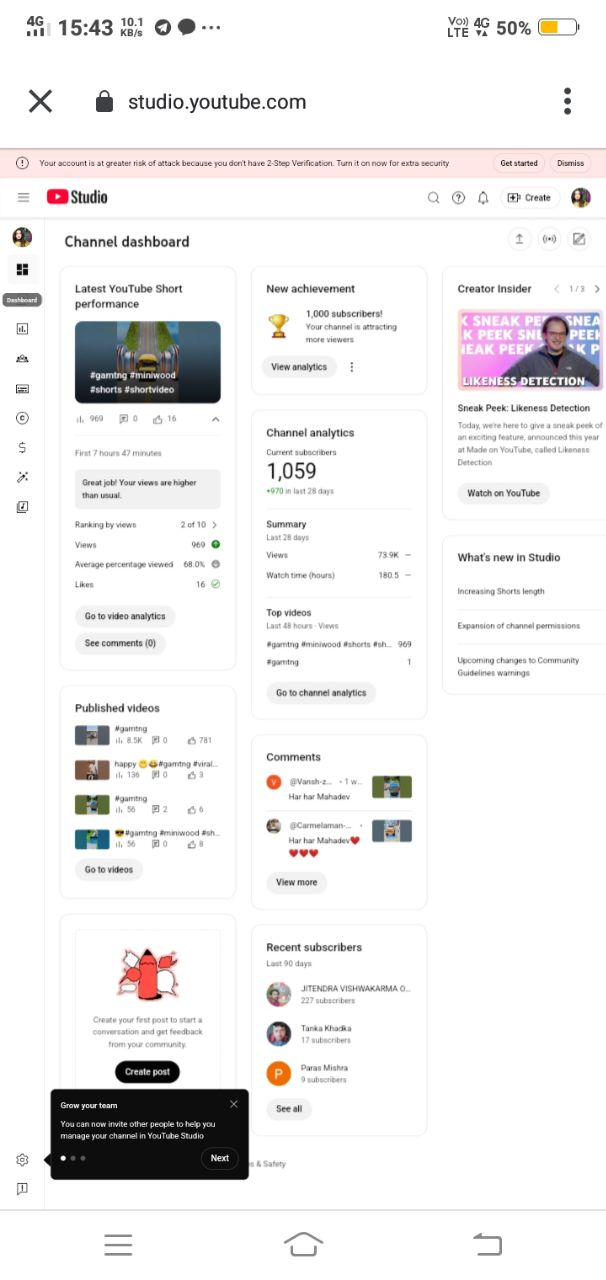Viewport: 606px width, 1280px height.
Task: Open the browser three-dot menu
Action: tap(567, 101)
